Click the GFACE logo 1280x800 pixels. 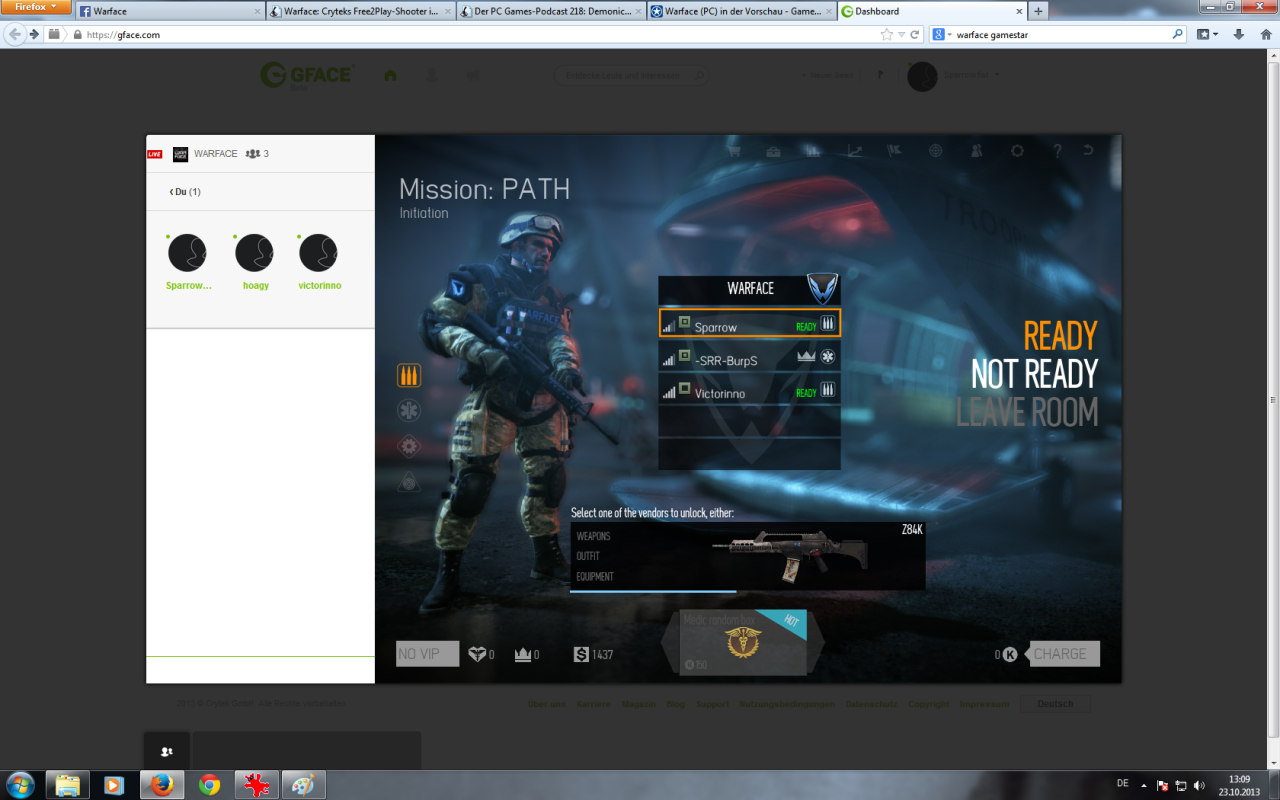(x=306, y=75)
